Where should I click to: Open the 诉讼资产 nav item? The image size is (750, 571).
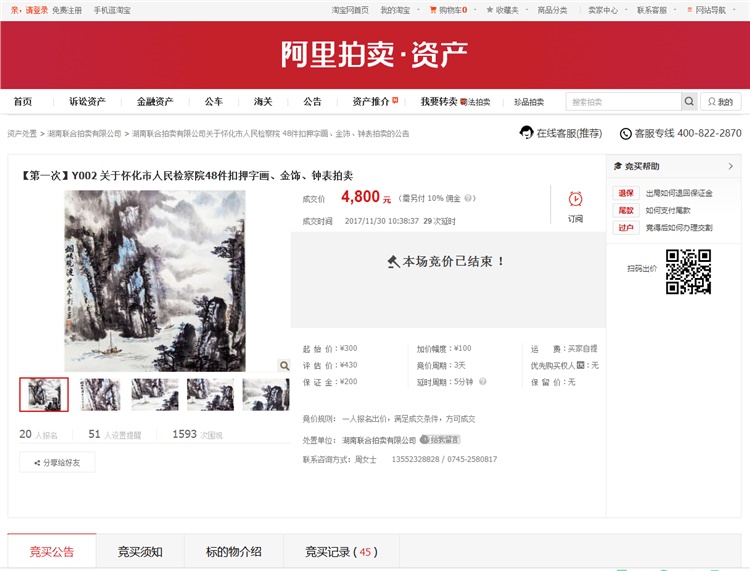pyautogui.click(x=87, y=101)
